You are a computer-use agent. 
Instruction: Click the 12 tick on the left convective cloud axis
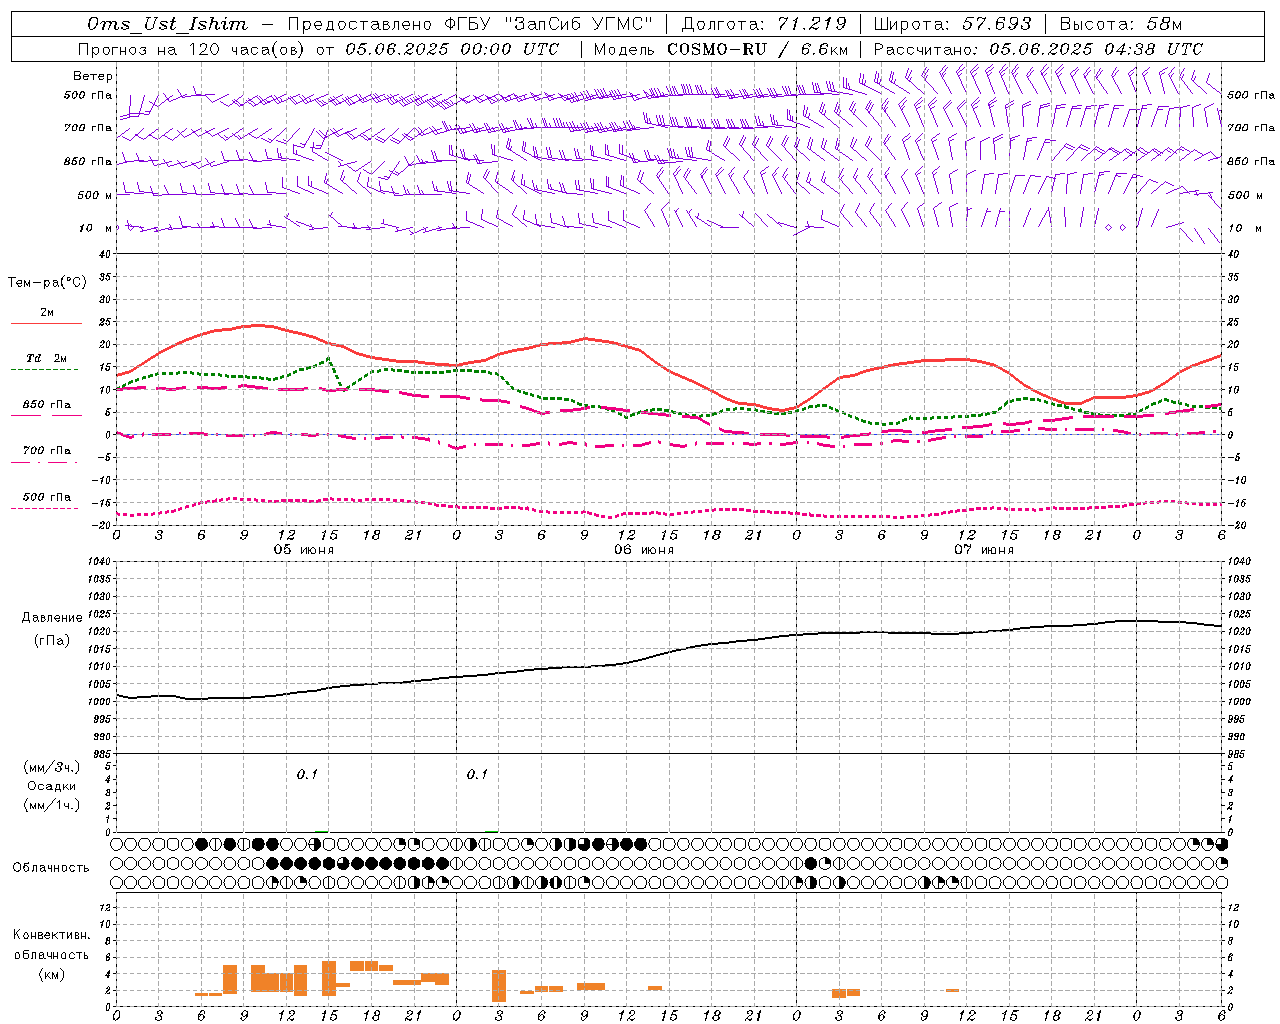click(x=104, y=907)
